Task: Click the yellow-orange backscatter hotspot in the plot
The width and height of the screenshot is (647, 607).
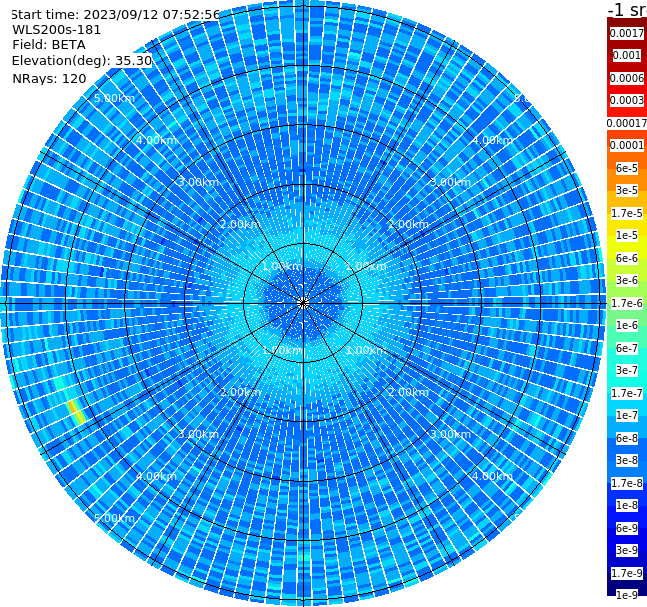Action: (x=76, y=412)
